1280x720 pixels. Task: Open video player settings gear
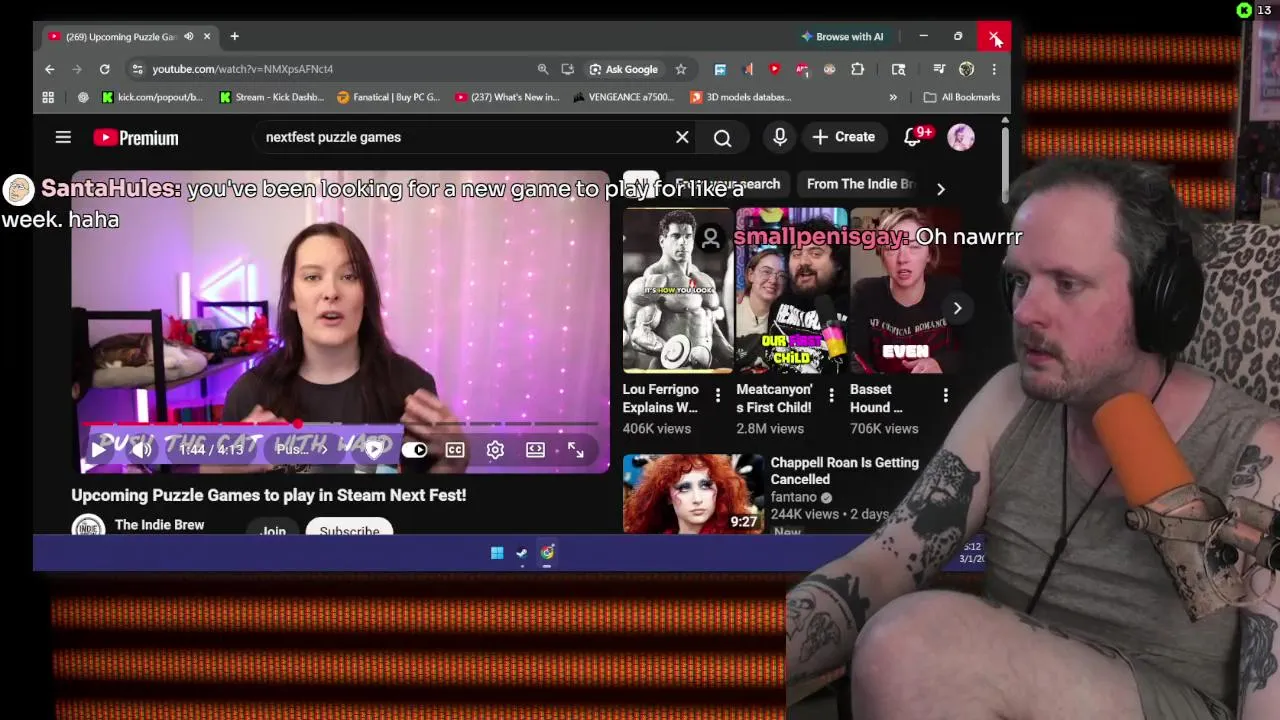click(x=495, y=450)
